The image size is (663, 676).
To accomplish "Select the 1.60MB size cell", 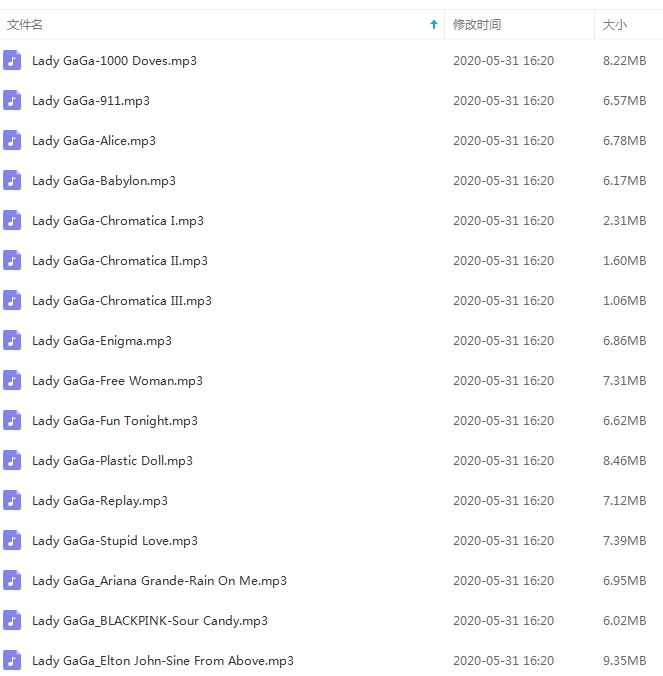I will pyautogui.click(x=625, y=261).
